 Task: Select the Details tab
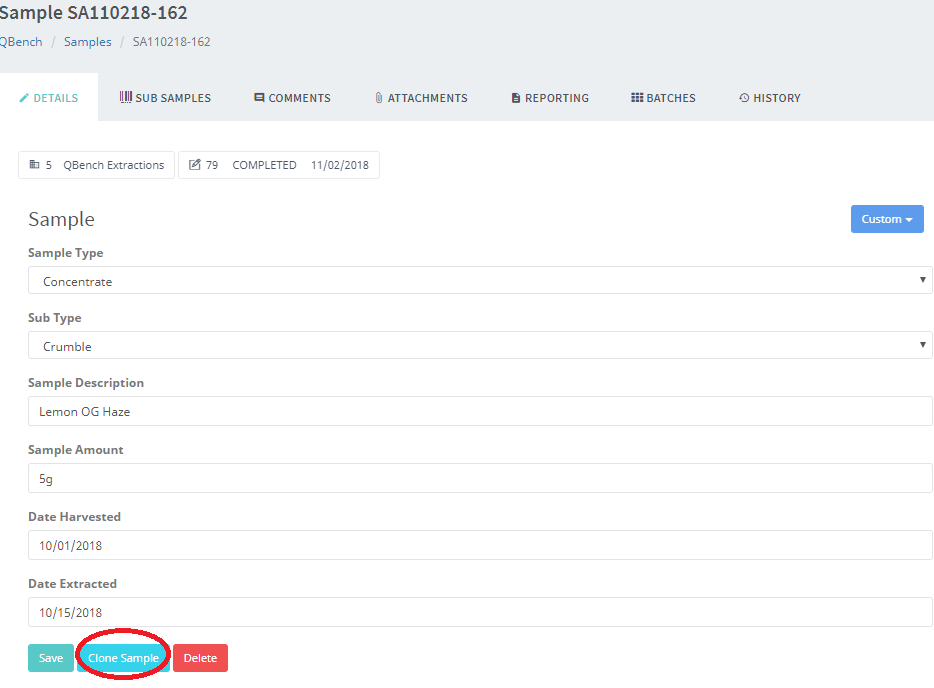click(x=49, y=98)
